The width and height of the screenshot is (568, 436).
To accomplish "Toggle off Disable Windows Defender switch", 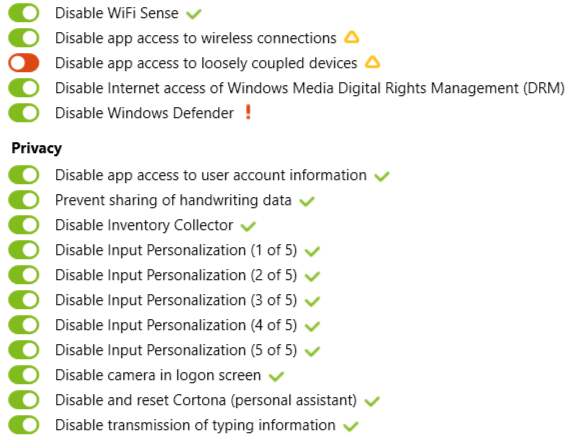I will coord(24,113).
